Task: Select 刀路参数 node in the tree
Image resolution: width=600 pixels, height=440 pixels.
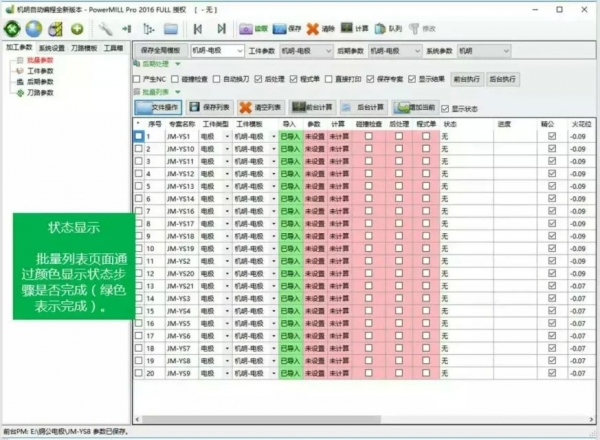Action: coord(40,93)
